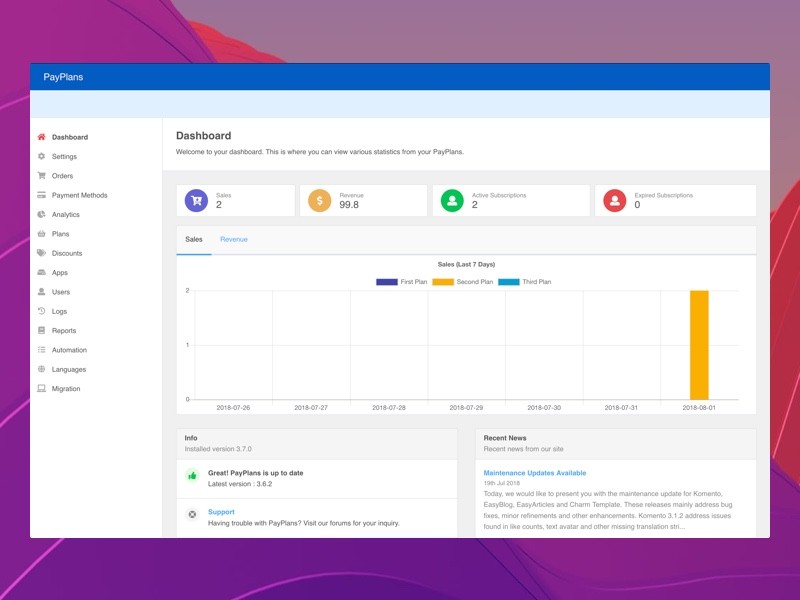Click the Analytics pie chart icon

pos(41,214)
